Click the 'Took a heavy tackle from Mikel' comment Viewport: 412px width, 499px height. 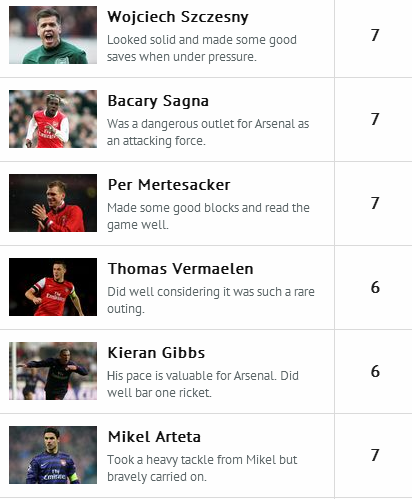click(202, 468)
